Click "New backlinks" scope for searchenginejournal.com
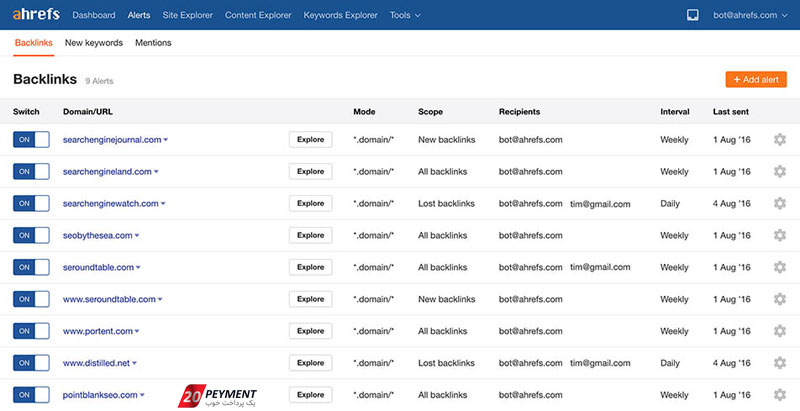 [x=446, y=140]
